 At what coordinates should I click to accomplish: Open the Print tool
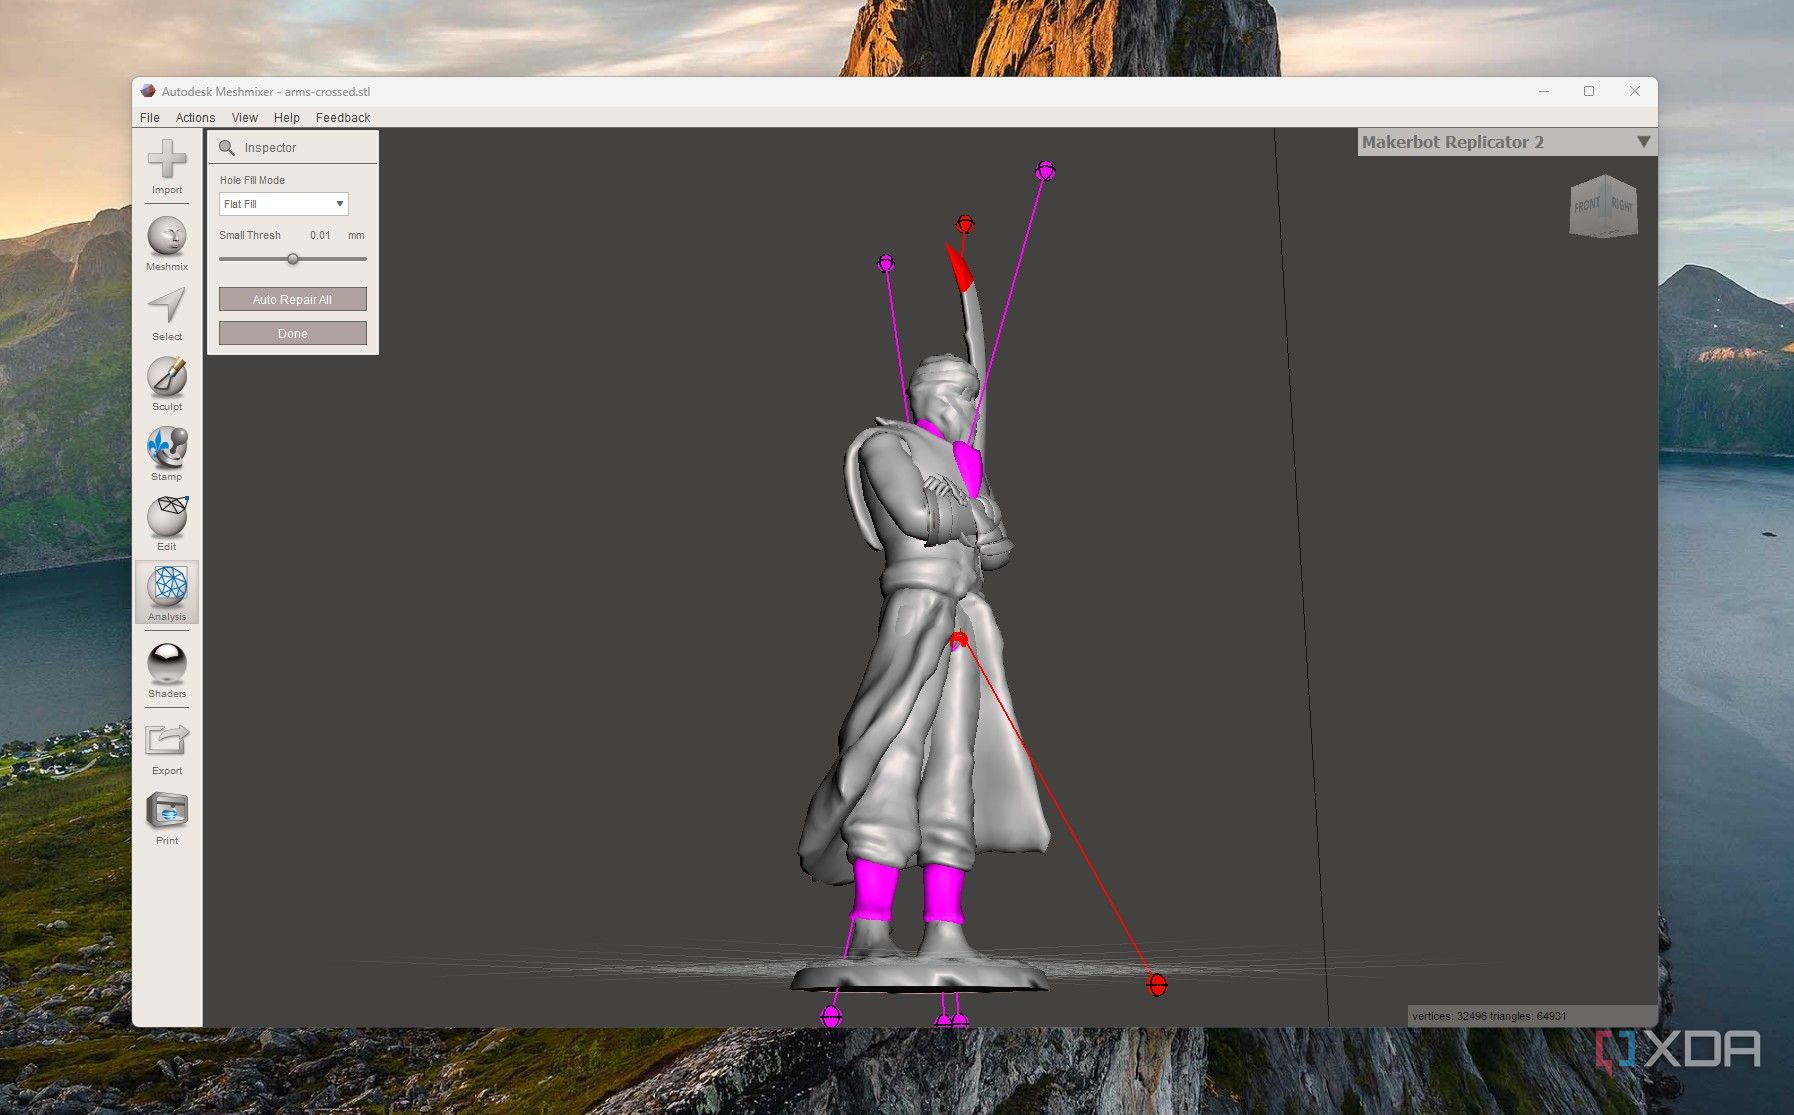166,810
